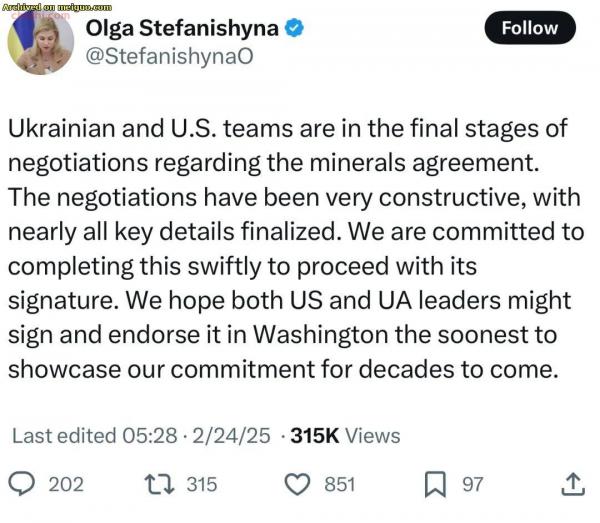Open the share upload icon
Image resolution: width=600 pixels, height=523 pixels.
(x=573, y=484)
